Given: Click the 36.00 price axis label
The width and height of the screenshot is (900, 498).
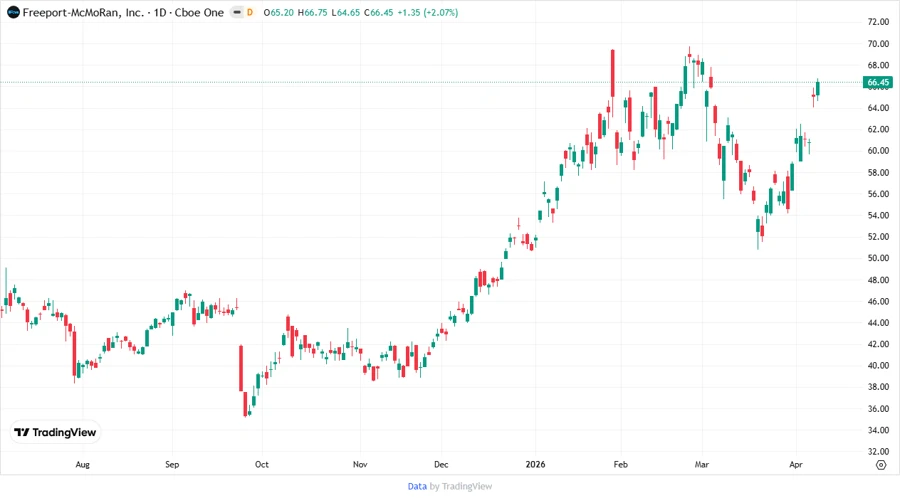Looking at the screenshot, I should pos(878,408).
